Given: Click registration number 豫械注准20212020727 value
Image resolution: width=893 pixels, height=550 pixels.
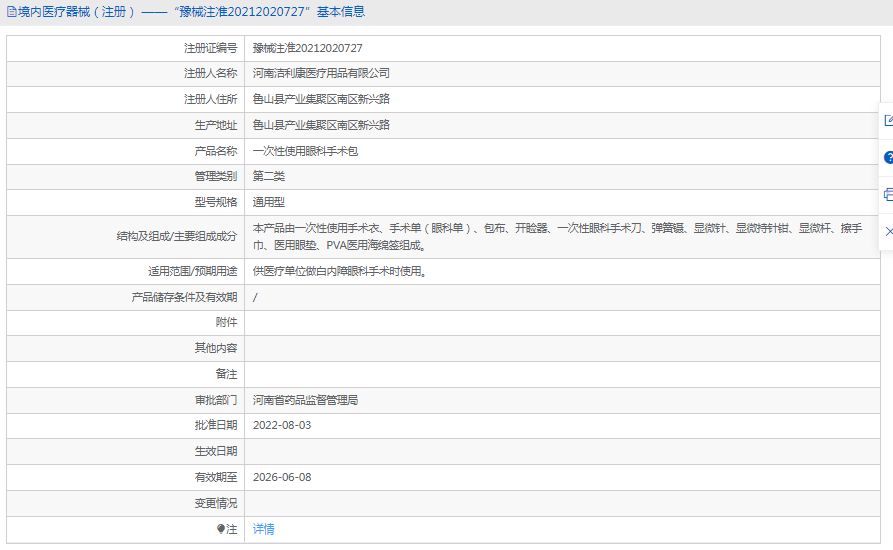Looking at the screenshot, I should click(307, 48).
